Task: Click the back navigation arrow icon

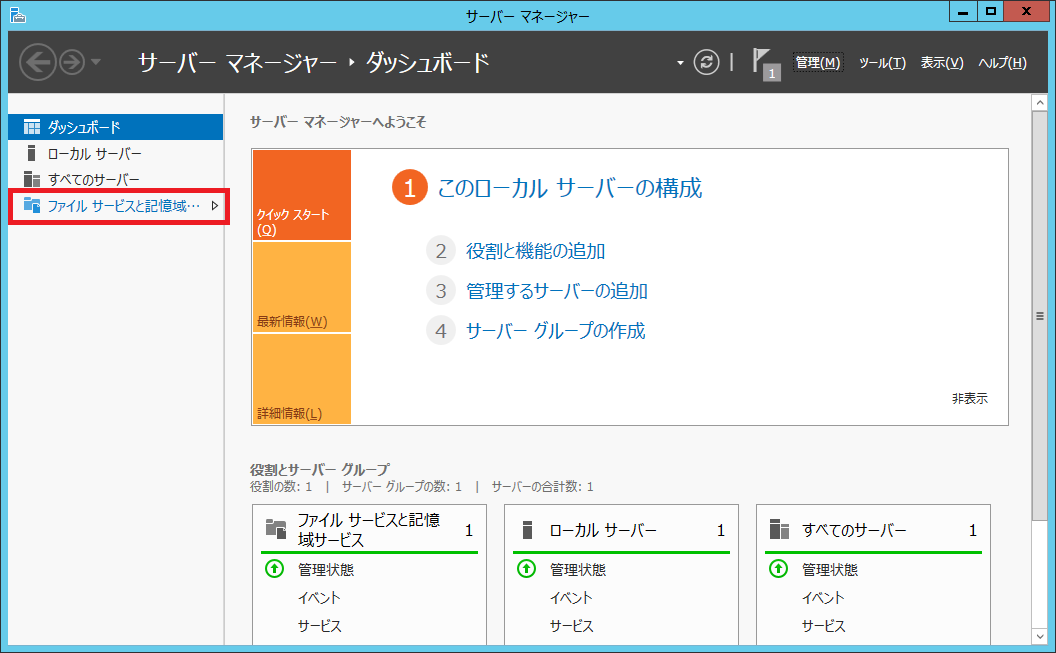Action: 37,63
